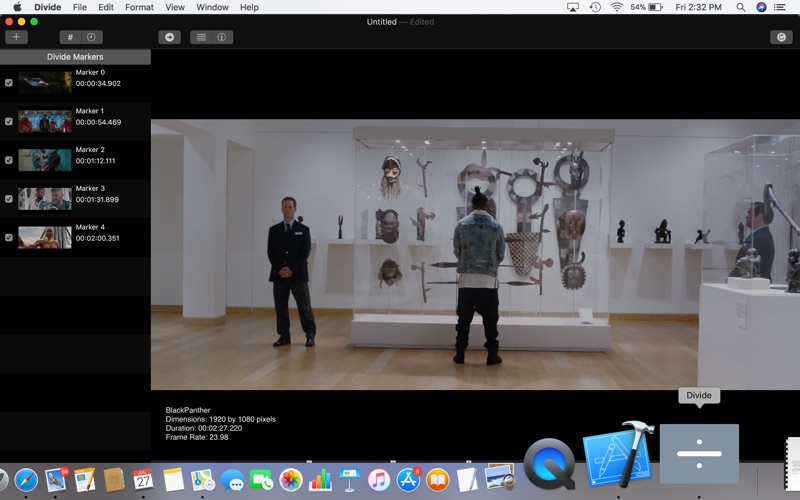Open the Format menu

[139, 7]
